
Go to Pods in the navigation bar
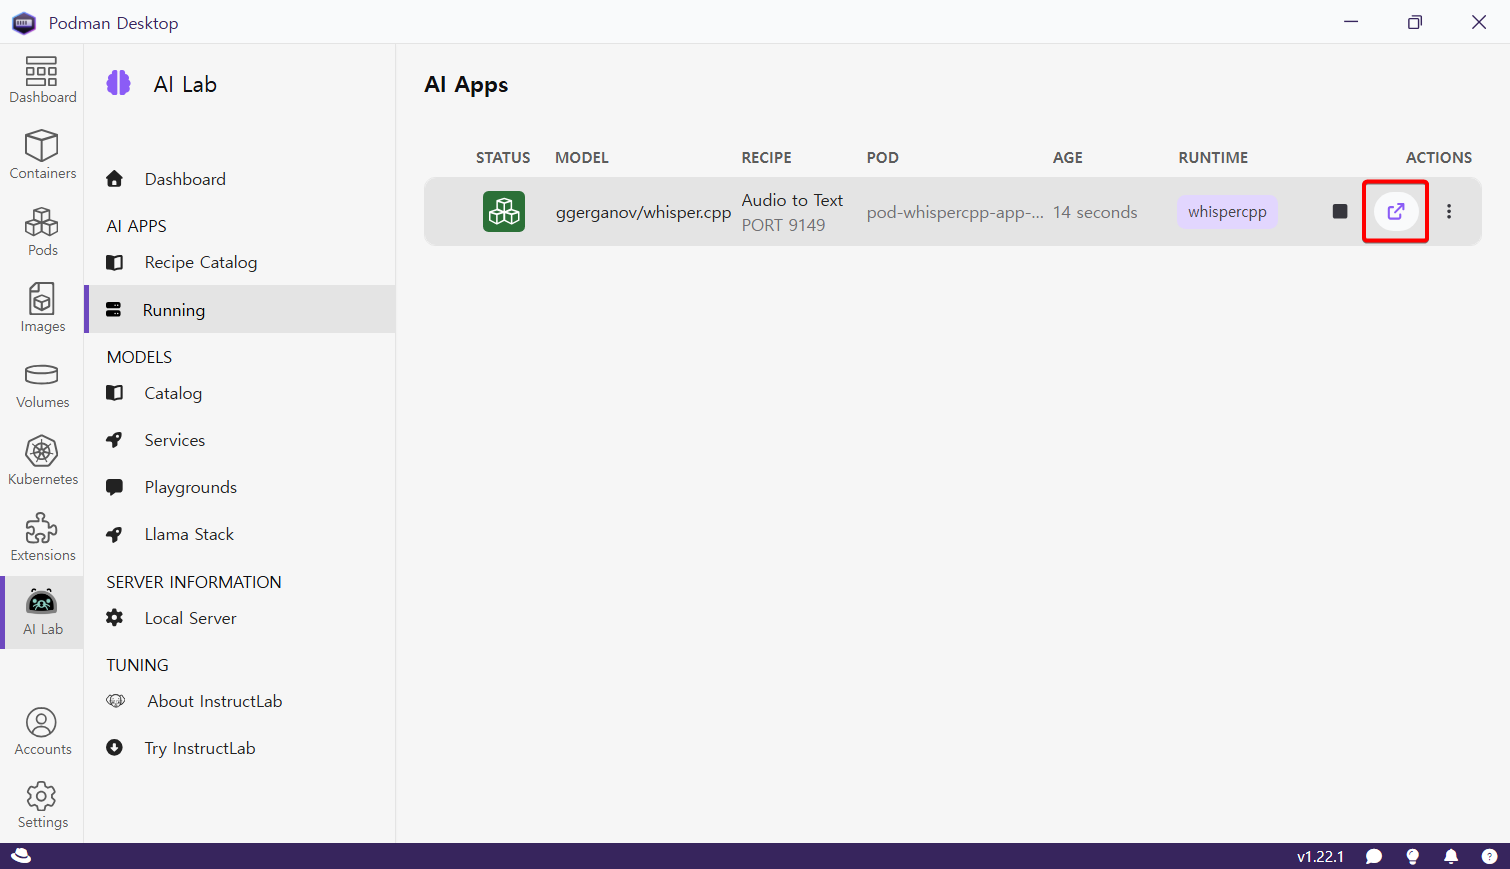coord(42,231)
